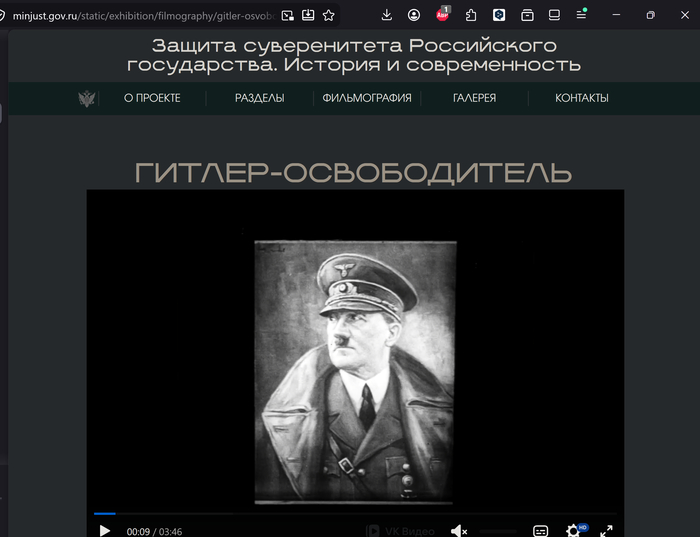Click the blue hexagon extension icon
The width and height of the screenshot is (700, 537).
click(499, 15)
